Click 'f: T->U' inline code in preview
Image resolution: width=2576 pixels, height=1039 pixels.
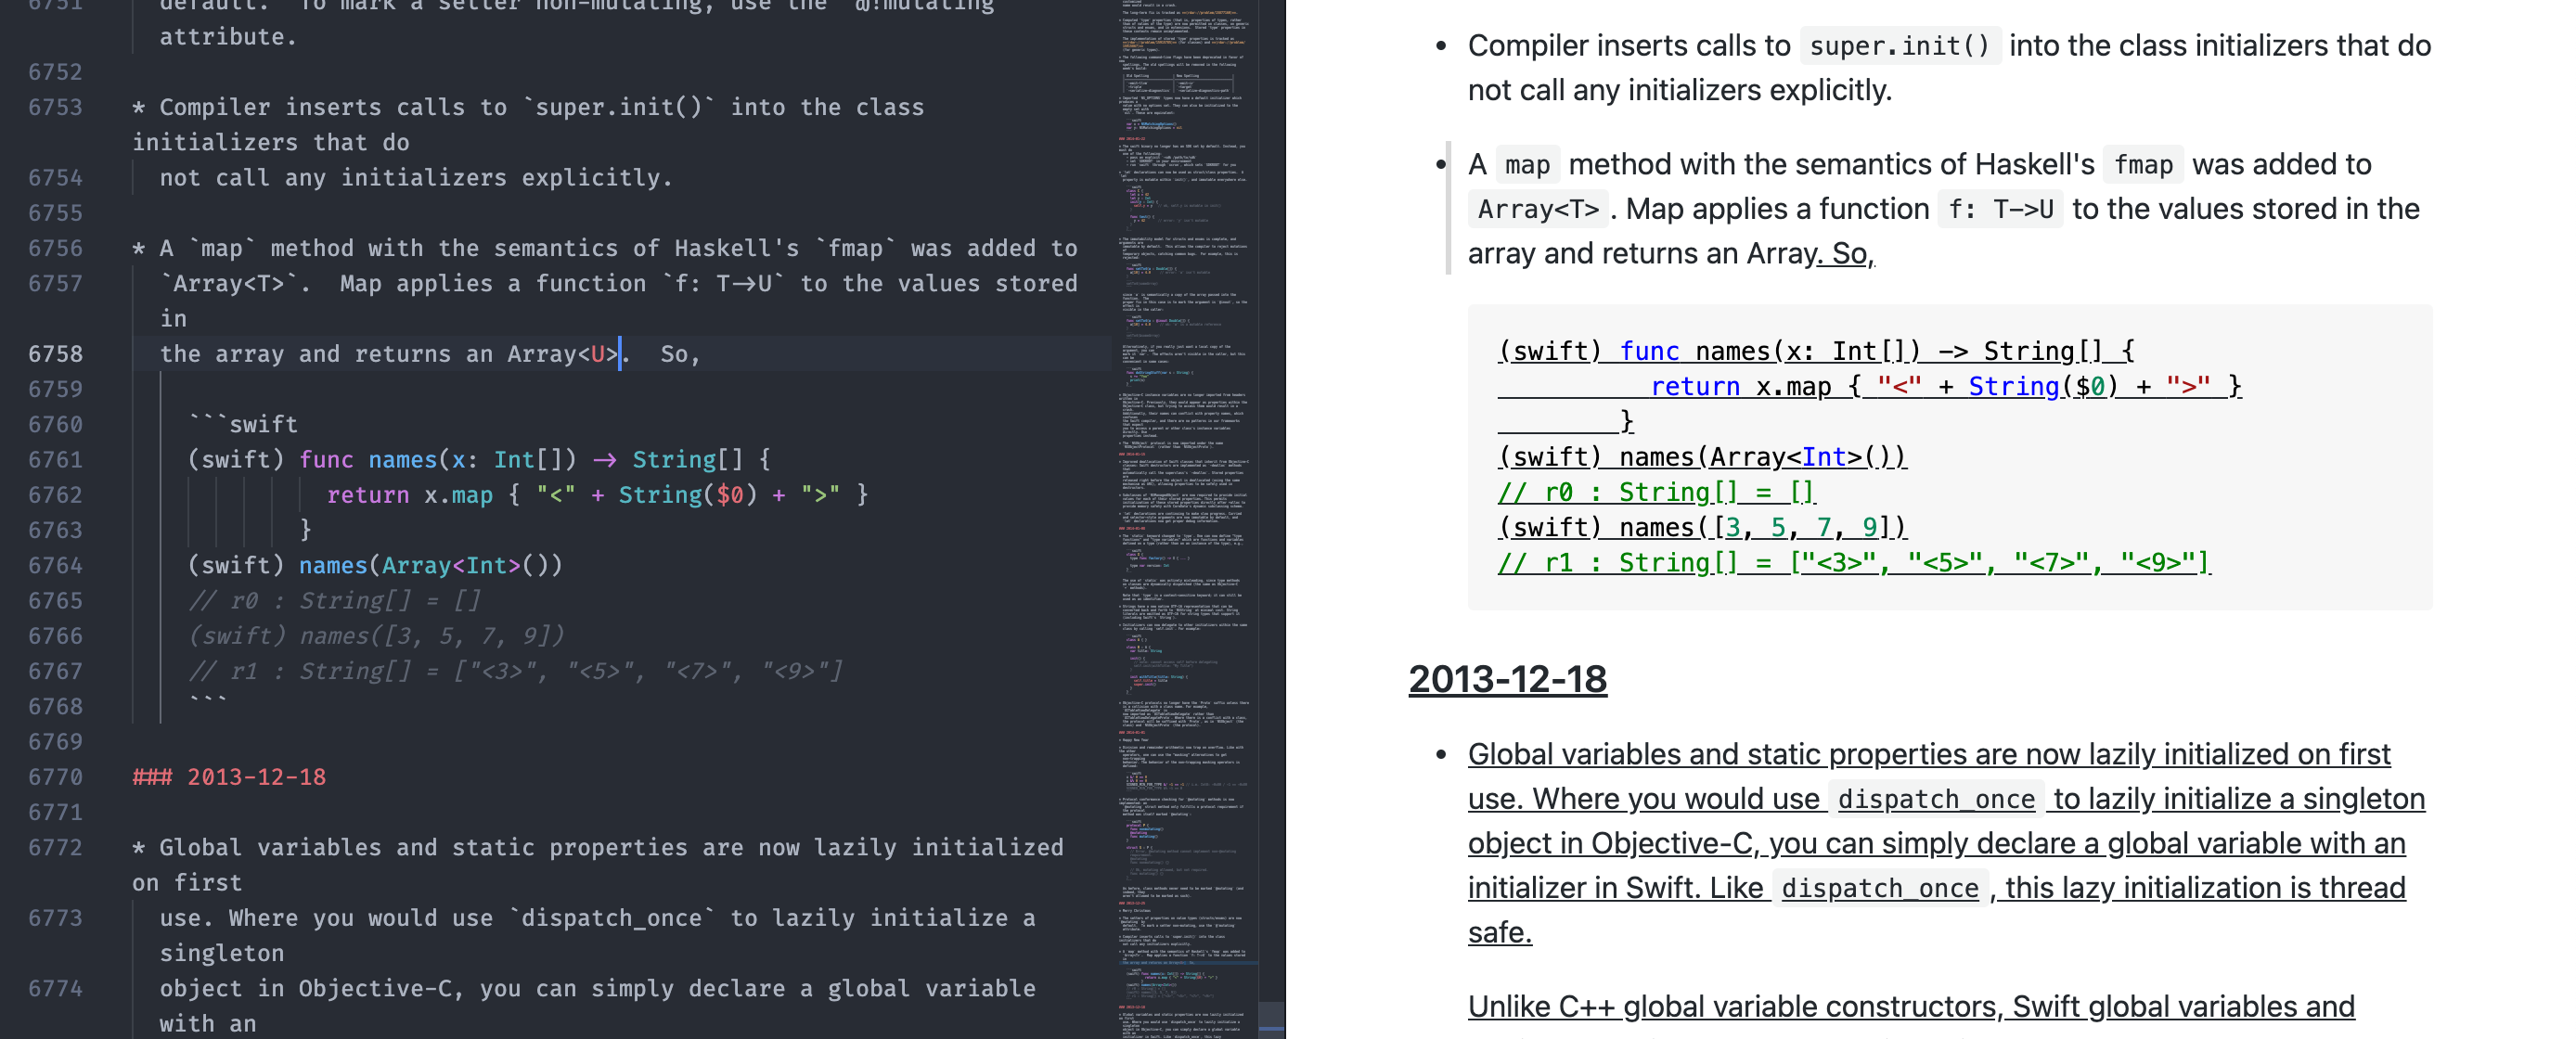tap(2000, 209)
